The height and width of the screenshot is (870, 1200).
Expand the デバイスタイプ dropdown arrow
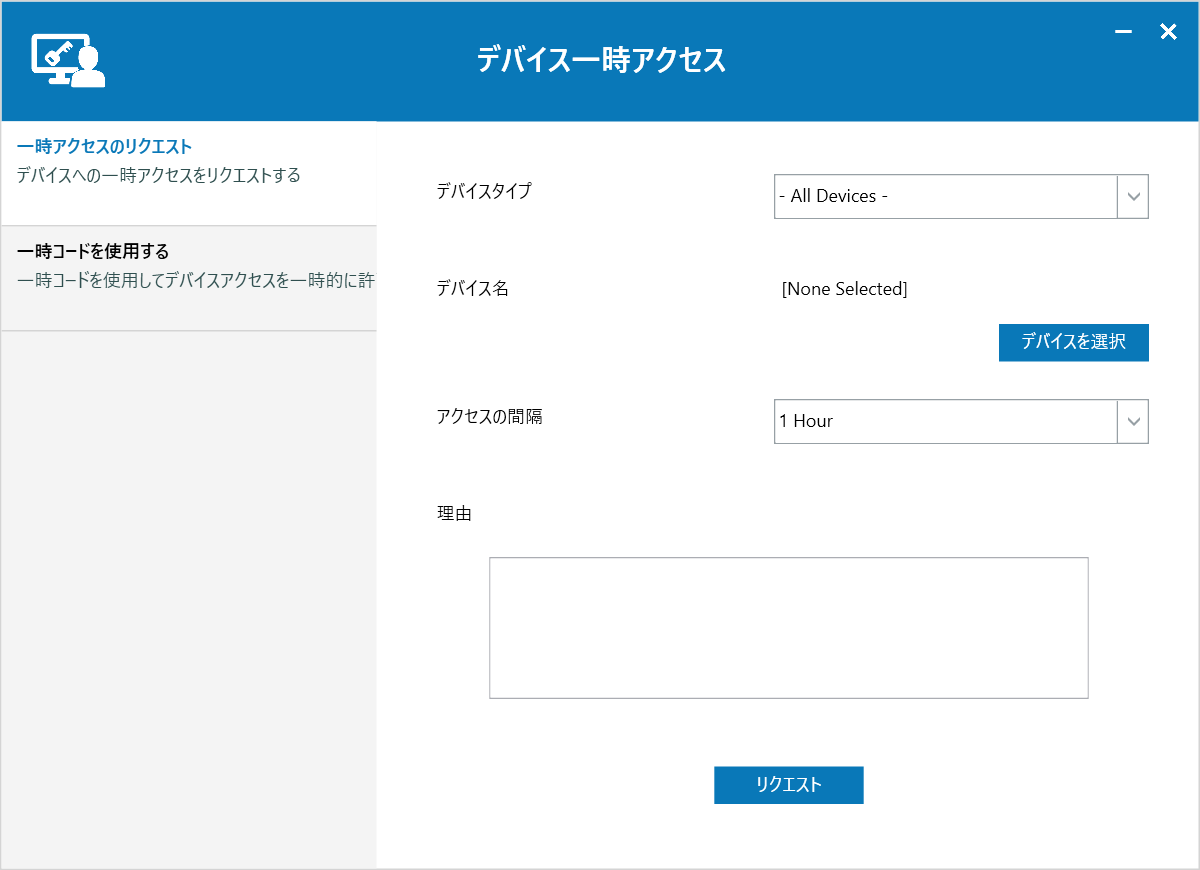pyautogui.click(x=1133, y=197)
